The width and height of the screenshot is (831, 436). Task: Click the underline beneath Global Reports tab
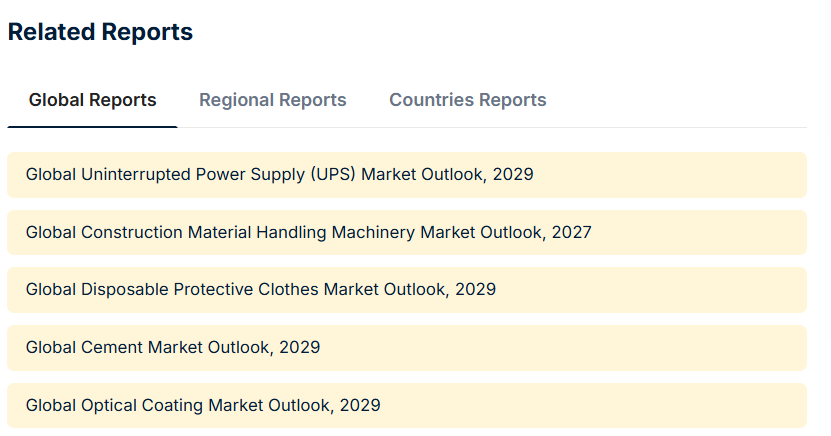(92, 127)
